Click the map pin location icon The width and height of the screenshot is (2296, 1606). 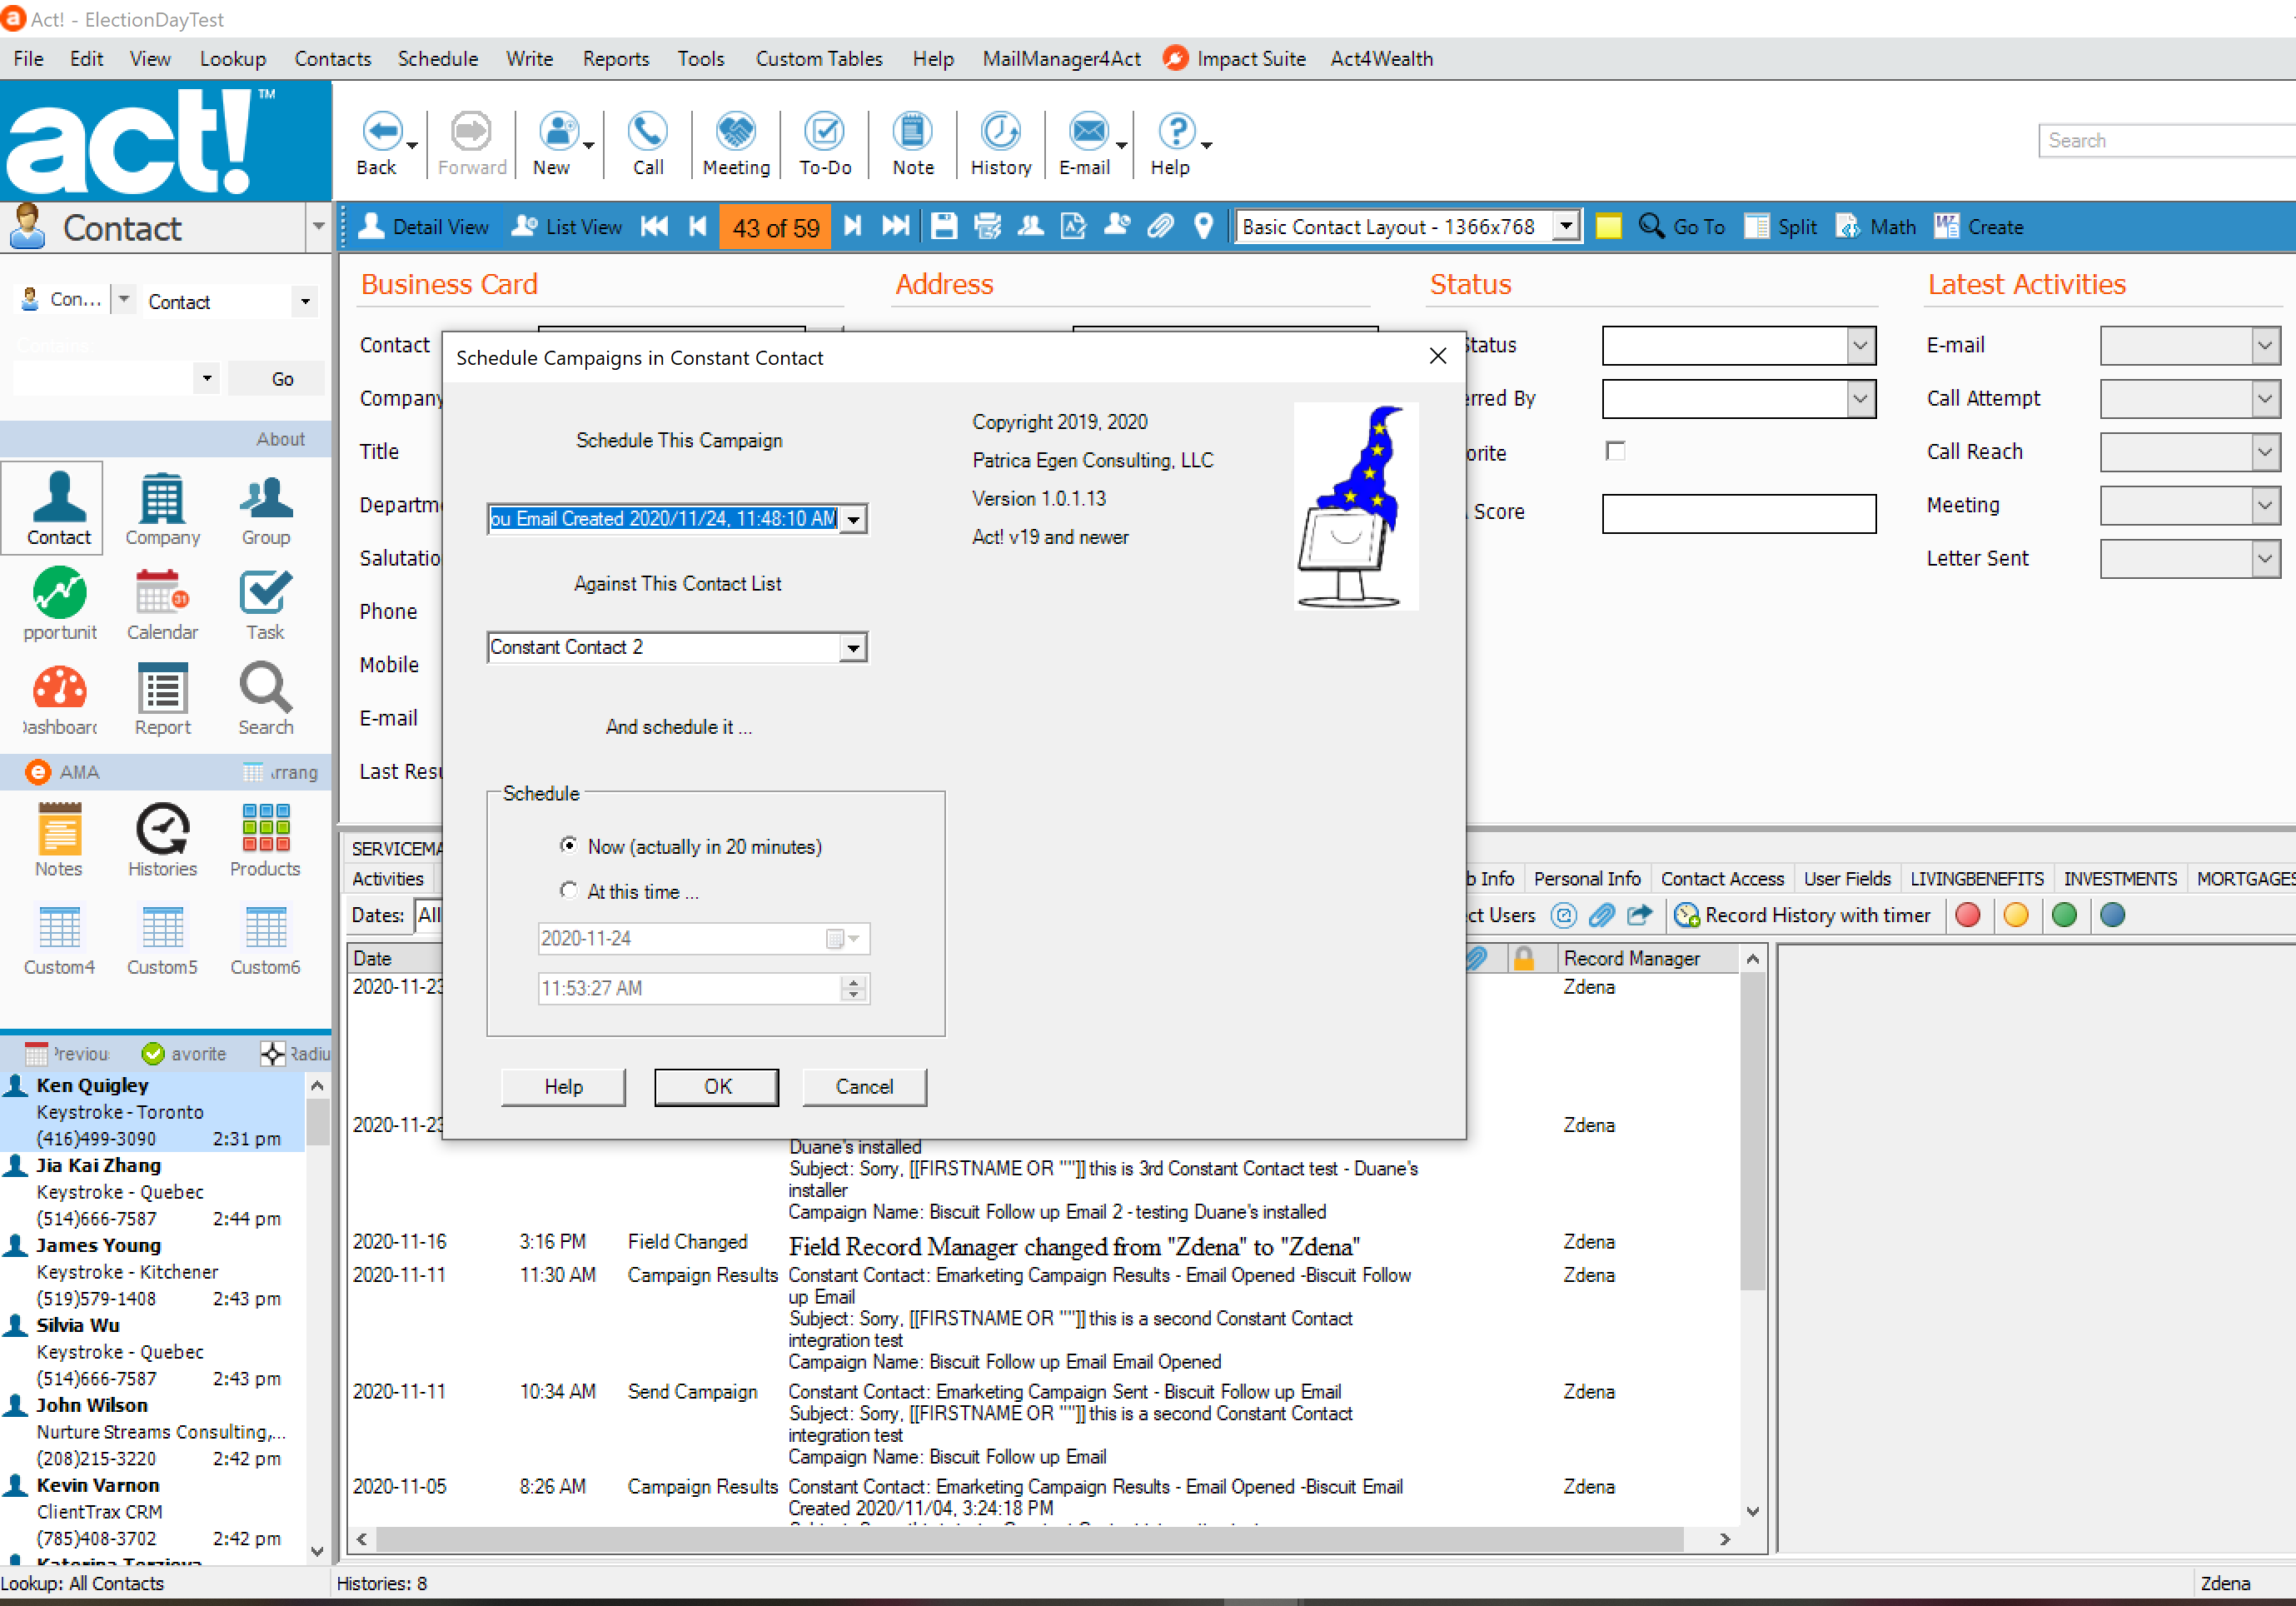(1204, 227)
